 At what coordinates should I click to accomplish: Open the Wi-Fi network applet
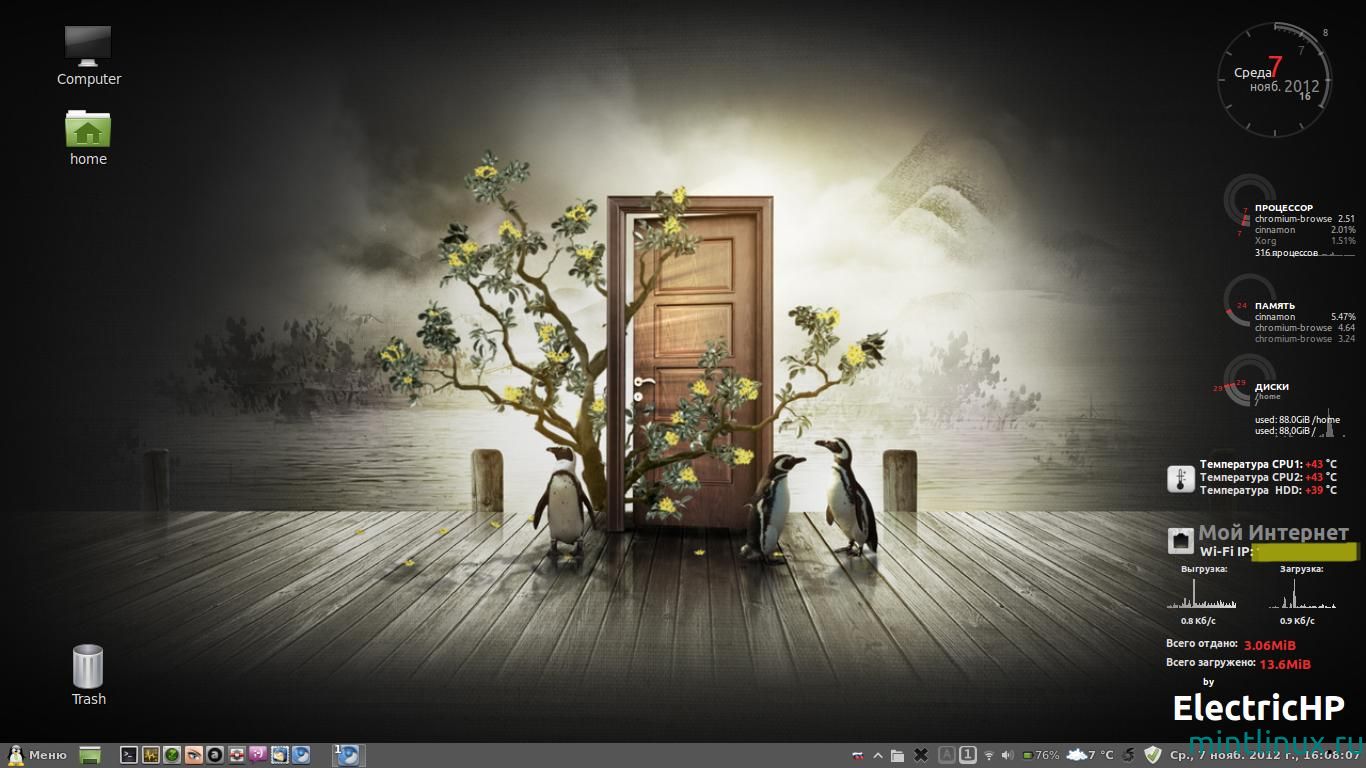click(x=989, y=756)
